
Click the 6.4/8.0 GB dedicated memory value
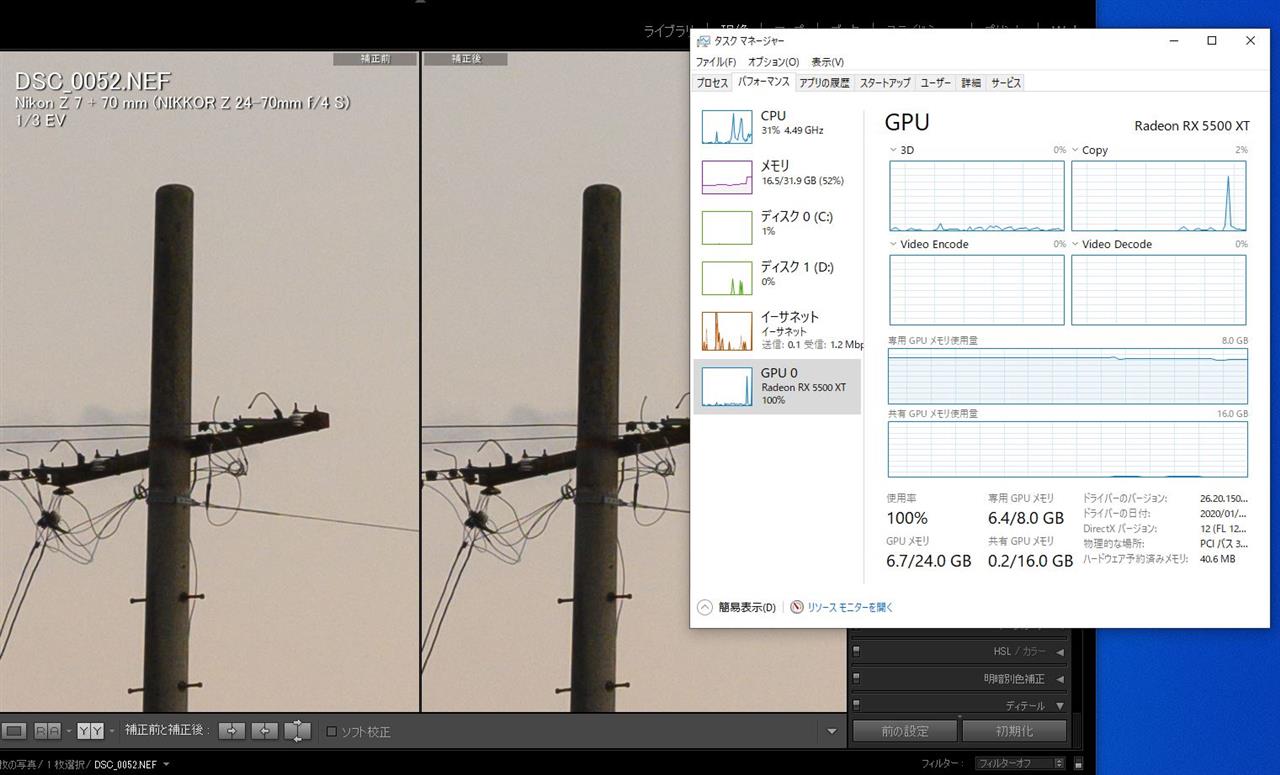coord(1025,518)
